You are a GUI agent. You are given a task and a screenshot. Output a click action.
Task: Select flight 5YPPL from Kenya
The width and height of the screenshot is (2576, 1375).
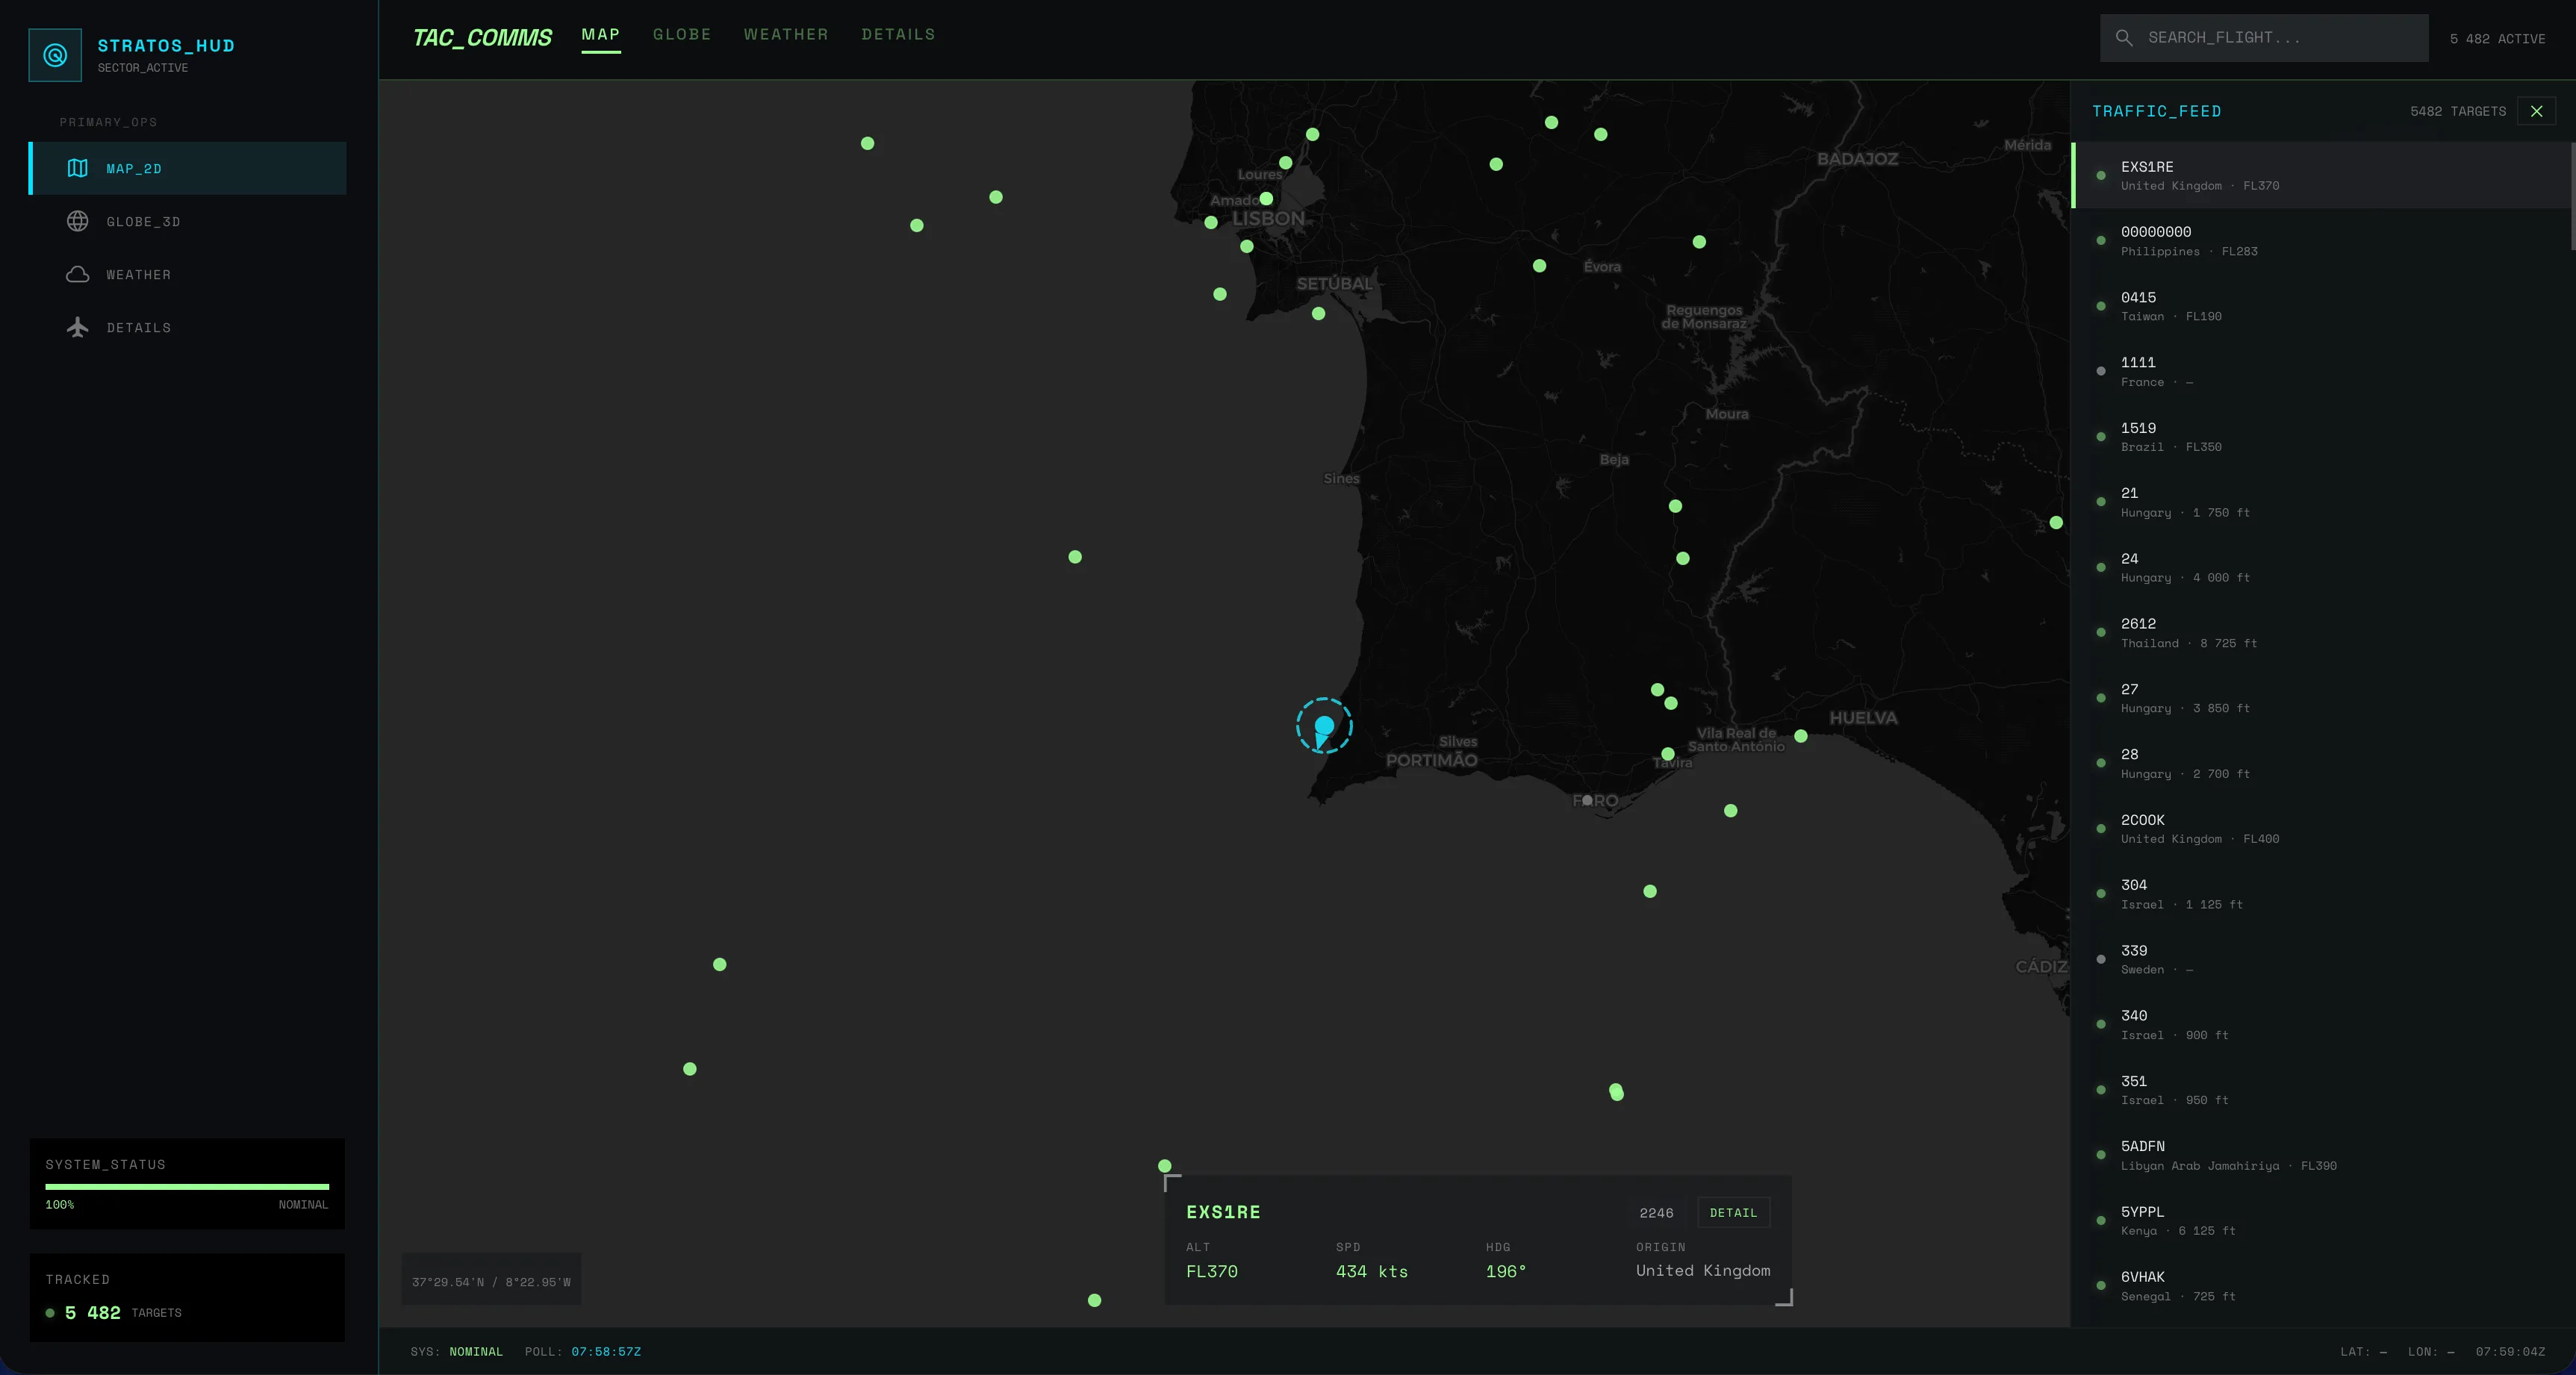tap(2320, 1221)
